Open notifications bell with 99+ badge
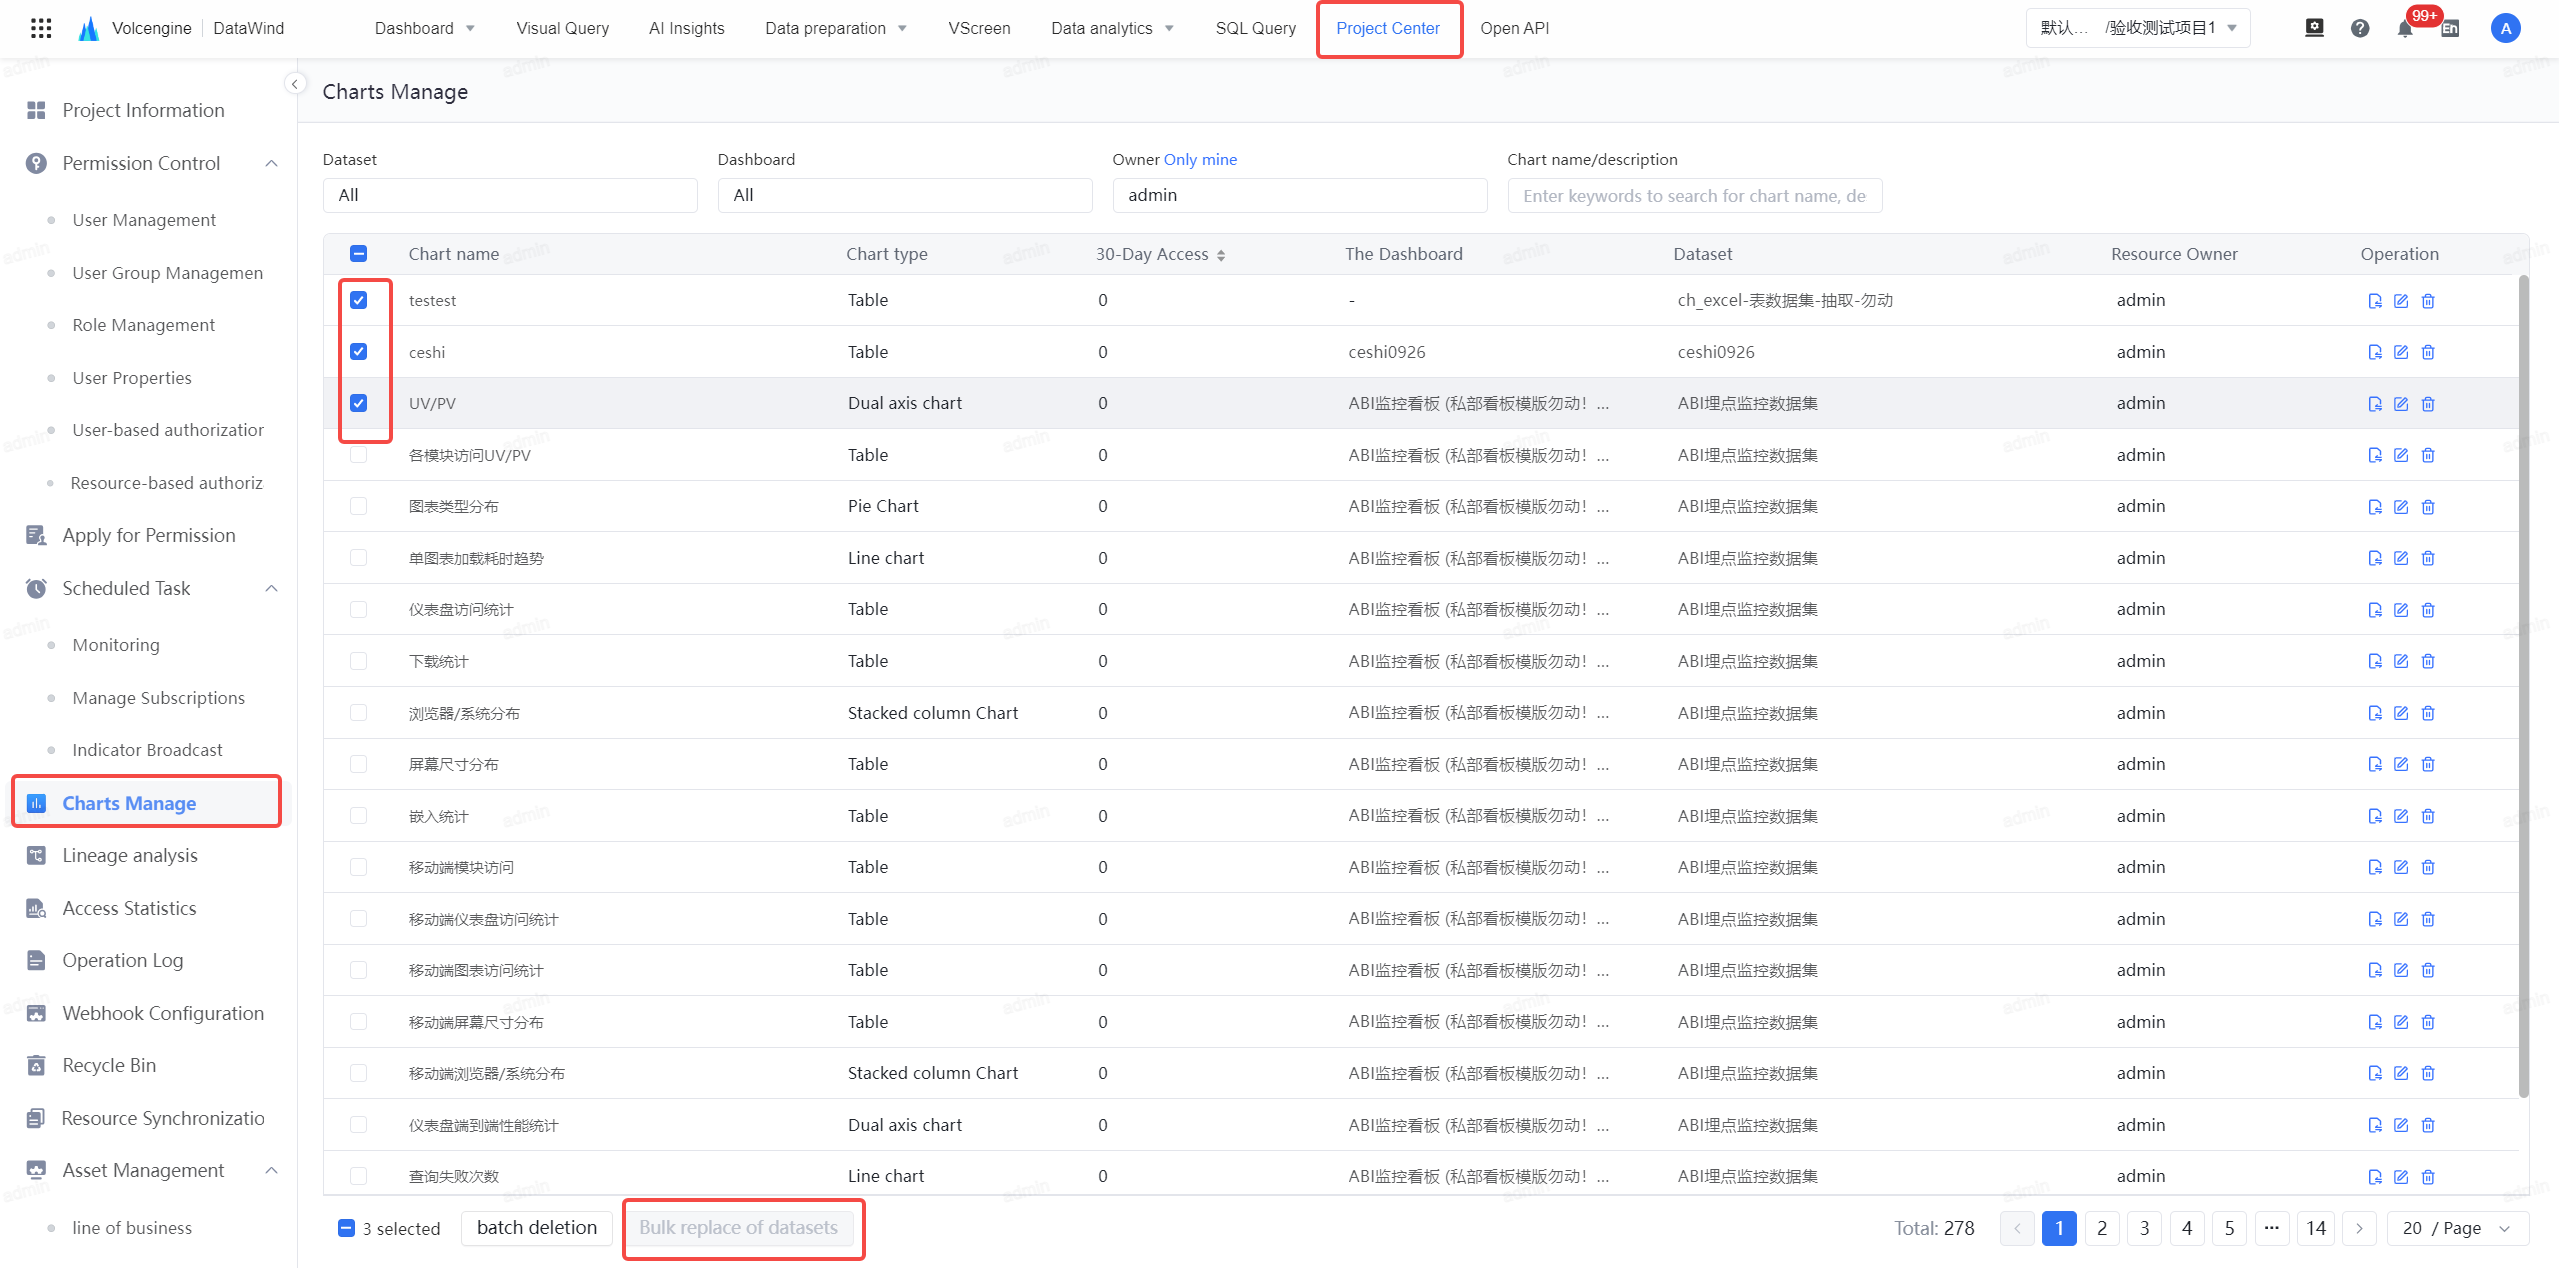The height and width of the screenshot is (1268, 2559). [2405, 28]
